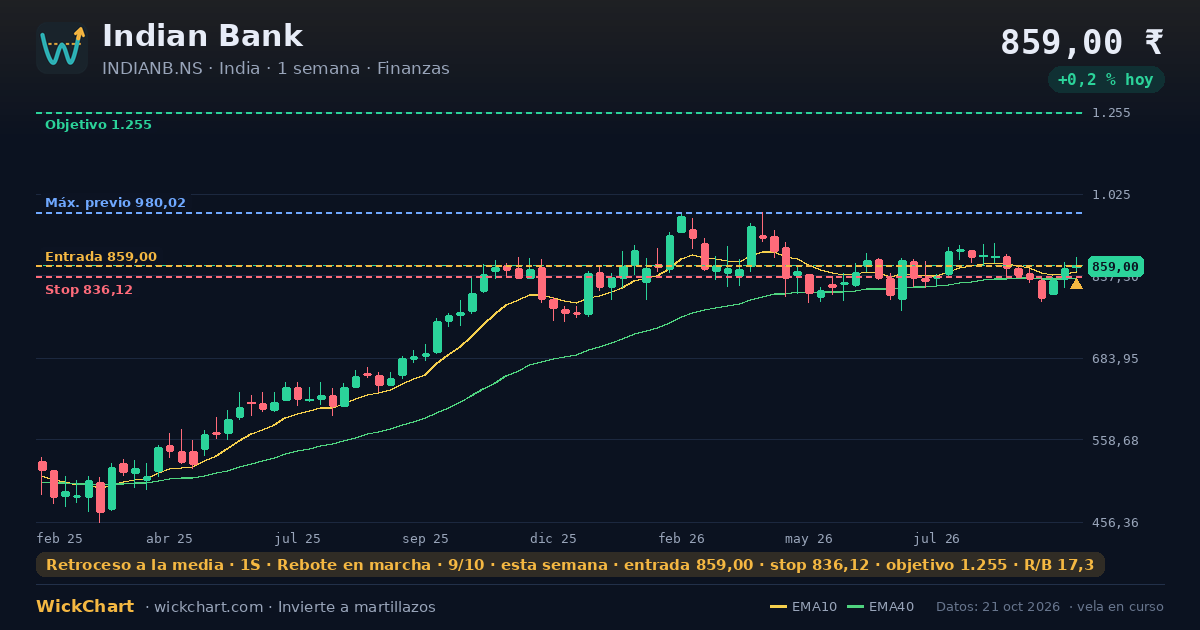This screenshot has height=630, width=1200.
Task: Click the 1.025 axis value
Action: (x=1111, y=195)
